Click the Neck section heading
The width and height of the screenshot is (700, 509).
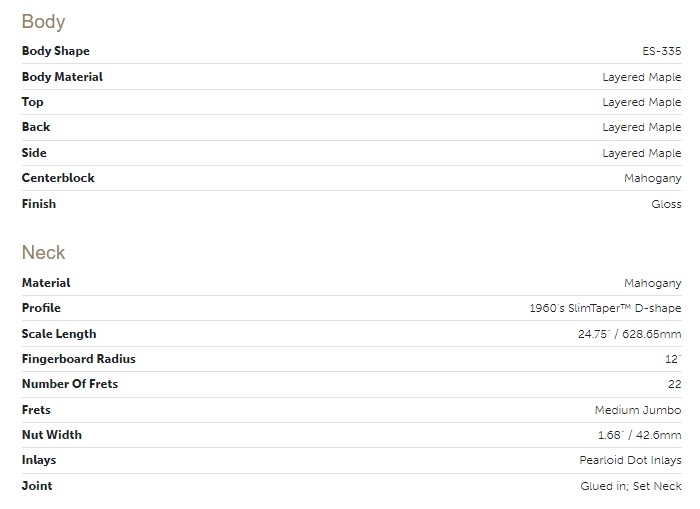coord(43,253)
